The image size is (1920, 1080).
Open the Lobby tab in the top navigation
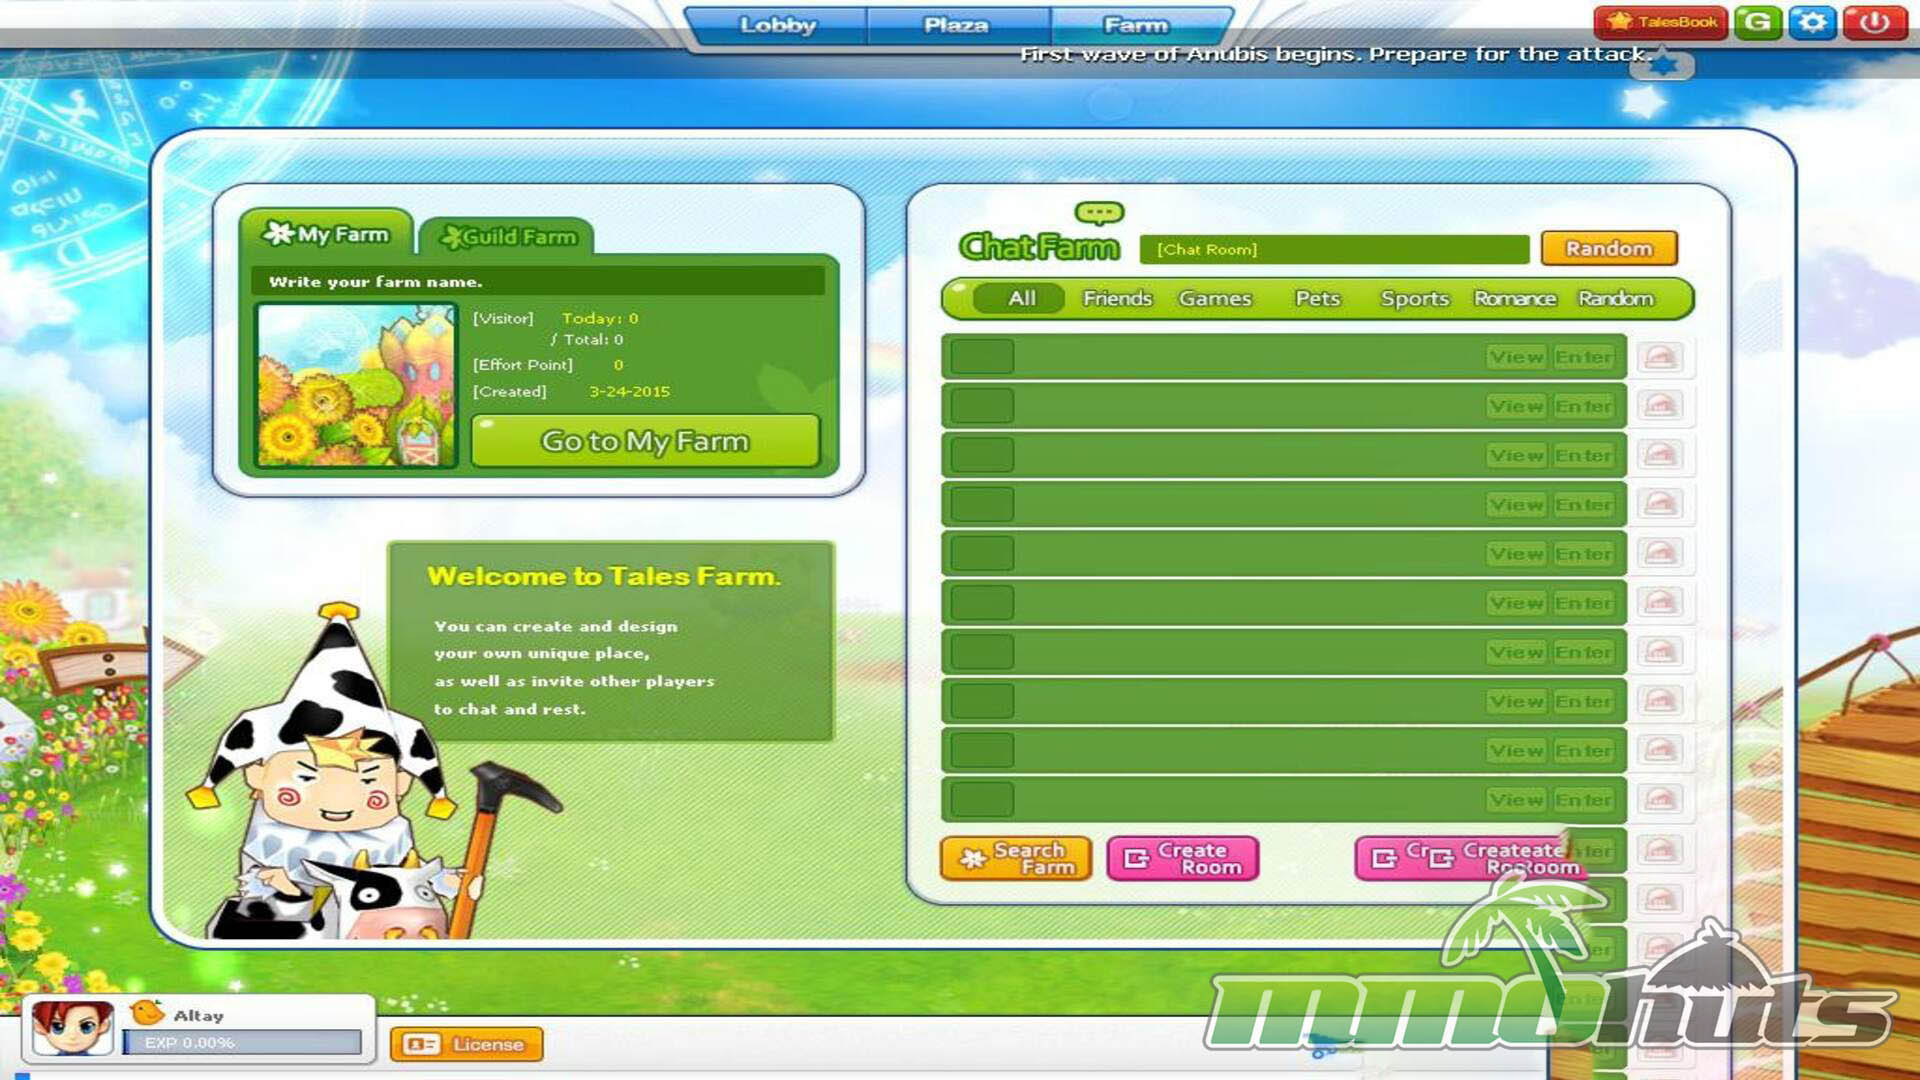click(x=777, y=25)
